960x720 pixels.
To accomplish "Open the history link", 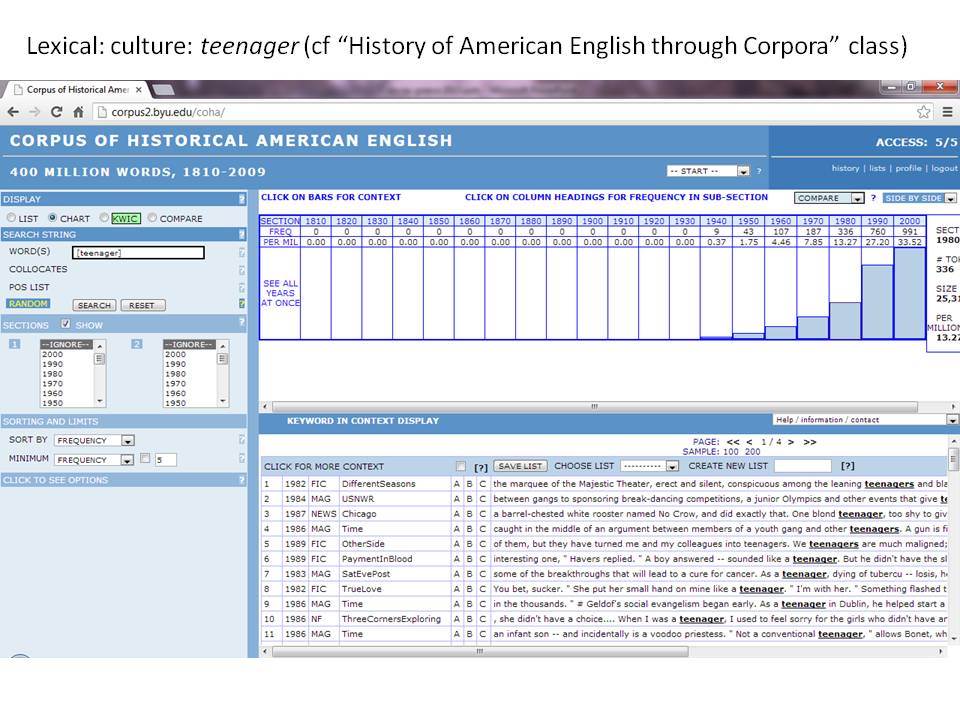I will tap(845, 168).
